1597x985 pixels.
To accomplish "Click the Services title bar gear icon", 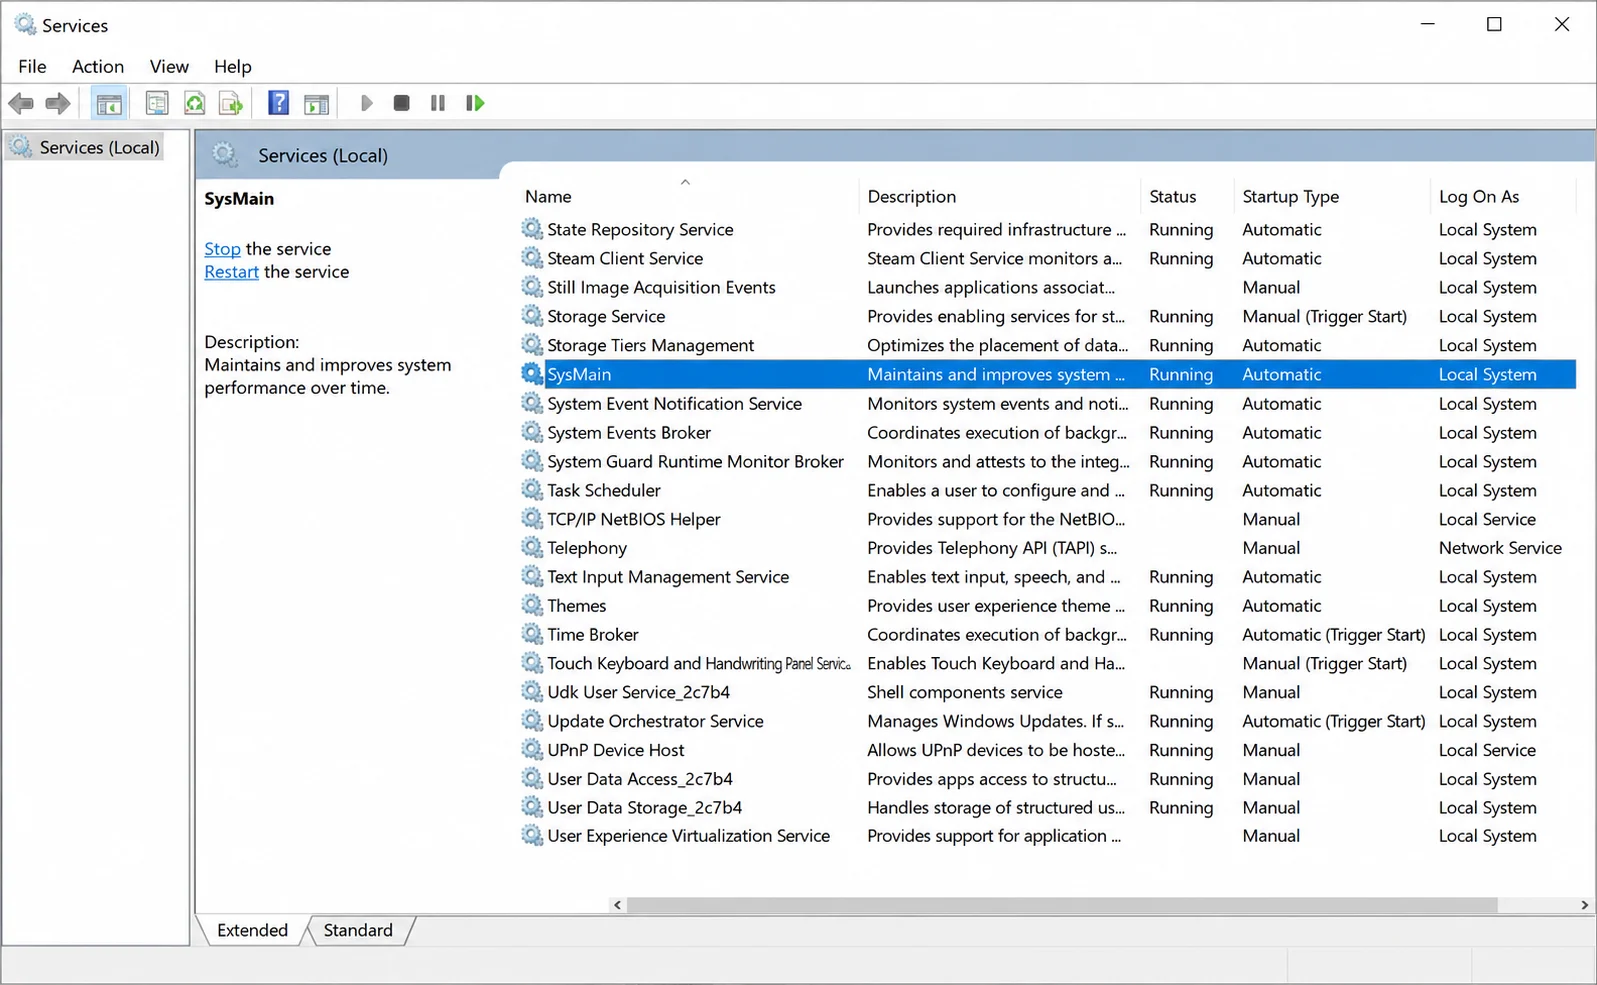I will pos(25,24).
